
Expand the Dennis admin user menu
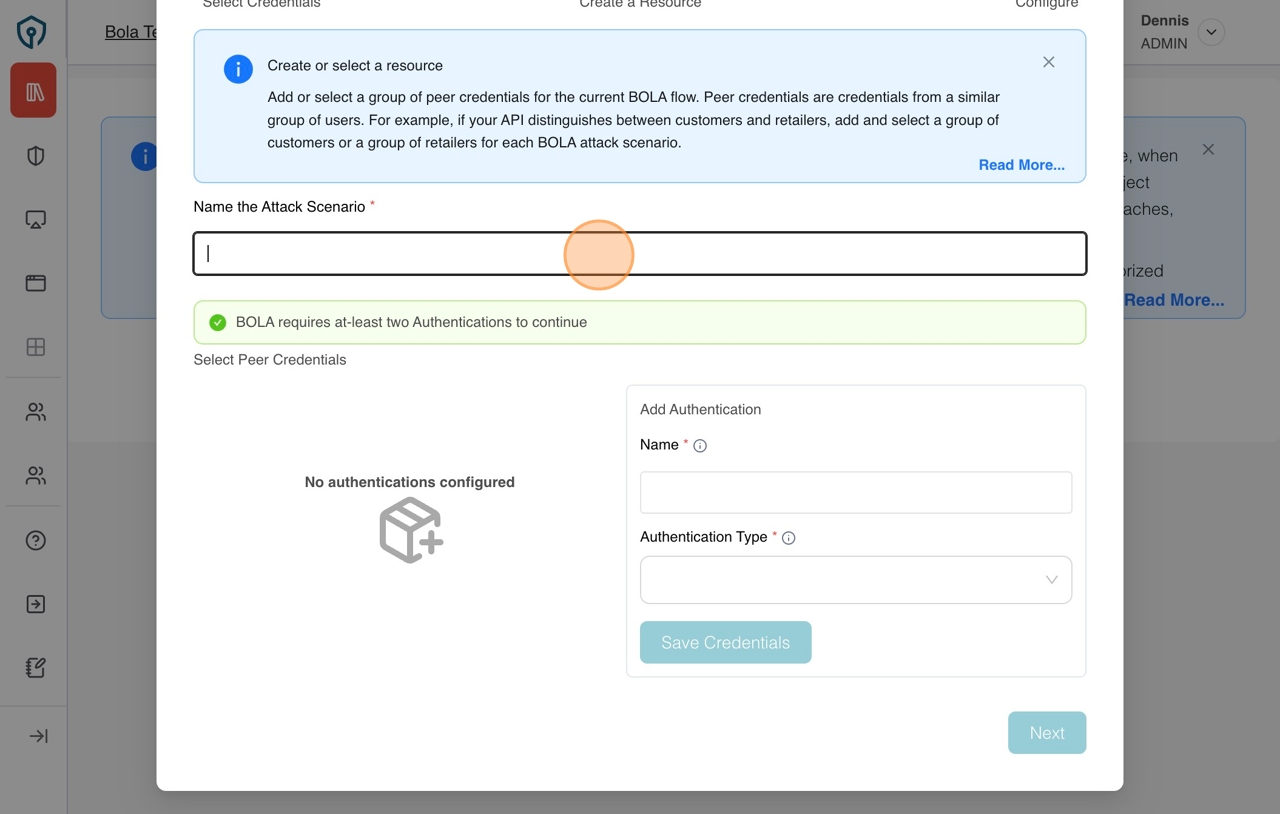[x=1211, y=32]
